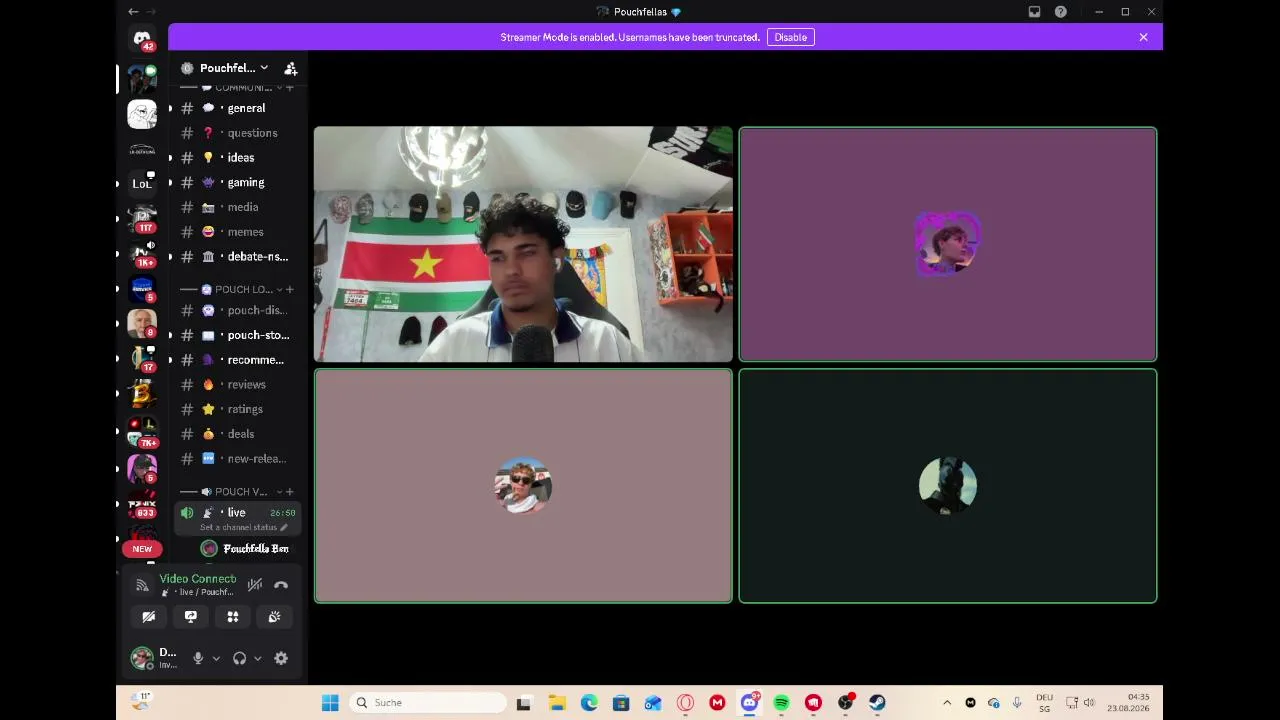Screen dimensions: 1280x720
Task: Add a channel to the POUCH LO... category
Action: 290,289
